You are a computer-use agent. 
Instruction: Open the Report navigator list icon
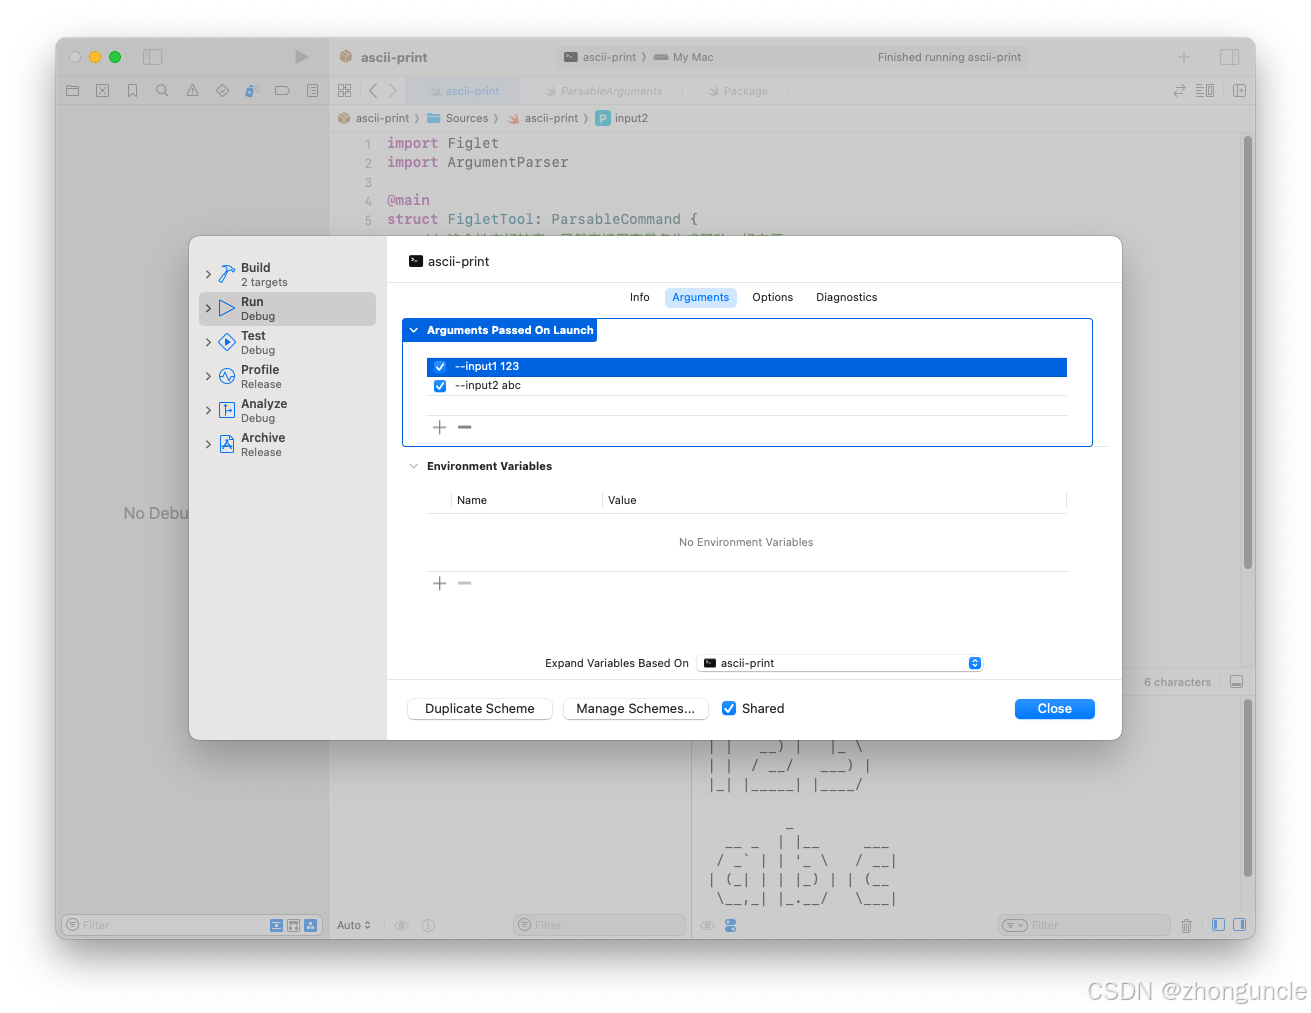tap(312, 90)
